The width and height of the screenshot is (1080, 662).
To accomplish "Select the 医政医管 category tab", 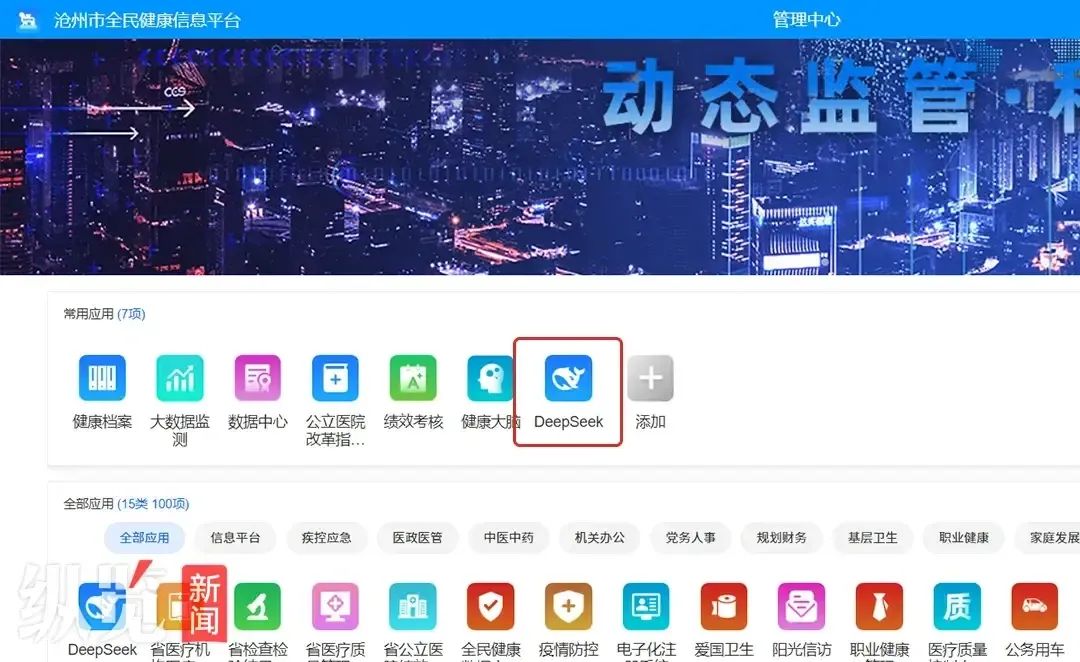I will (x=417, y=537).
